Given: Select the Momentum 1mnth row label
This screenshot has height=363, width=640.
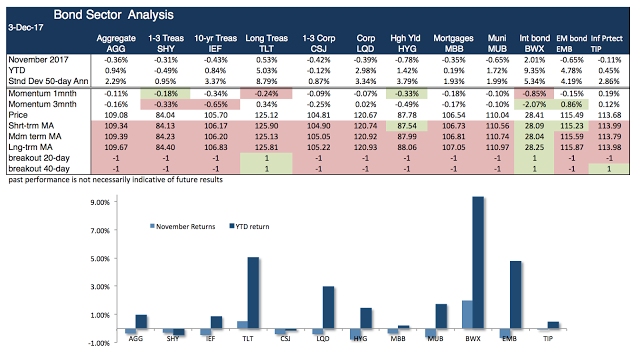Looking at the screenshot, I should tap(42, 94).
